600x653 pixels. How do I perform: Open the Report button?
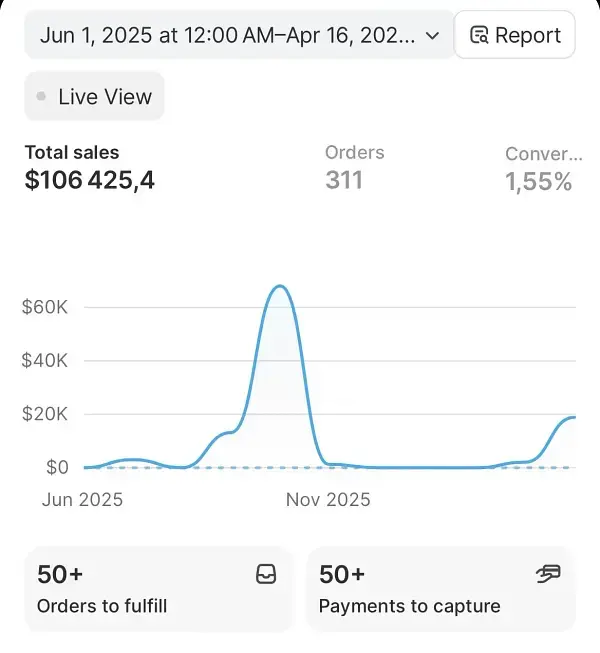point(515,35)
